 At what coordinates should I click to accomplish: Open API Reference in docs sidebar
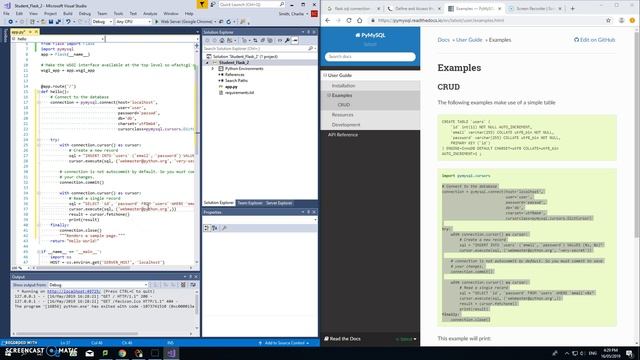pyautogui.click(x=343, y=135)
